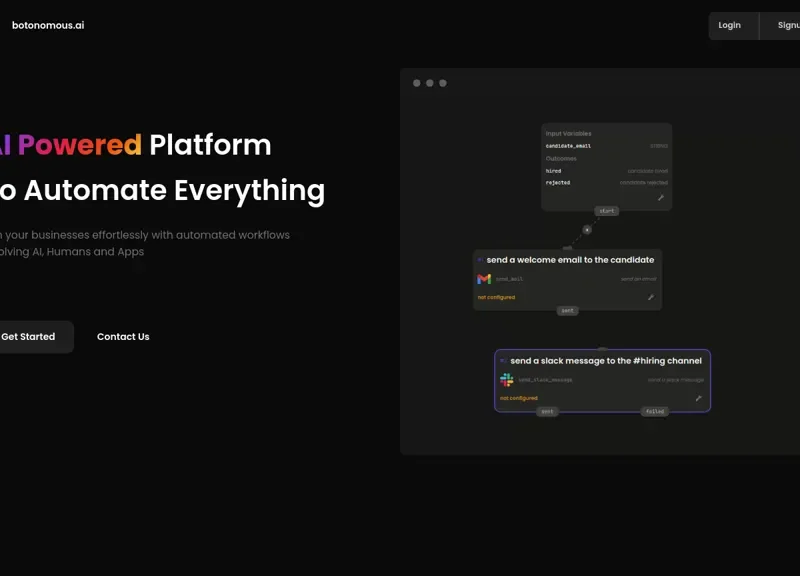The height and width of the screenshot is (576, 800).
Task: Click the 'sent' pill below the email node
Action: pos(566,311)
